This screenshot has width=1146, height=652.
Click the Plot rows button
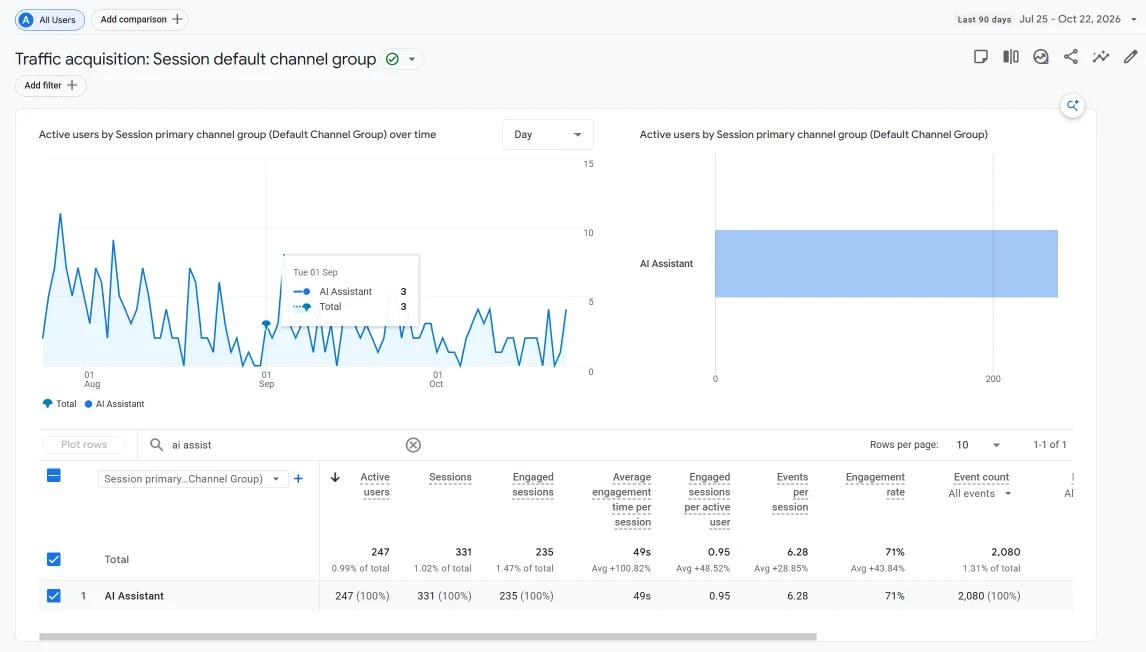(x=83, y=444)
